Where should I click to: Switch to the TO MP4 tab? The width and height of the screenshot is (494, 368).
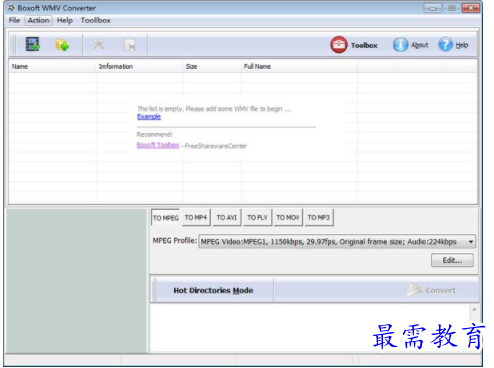196,217
